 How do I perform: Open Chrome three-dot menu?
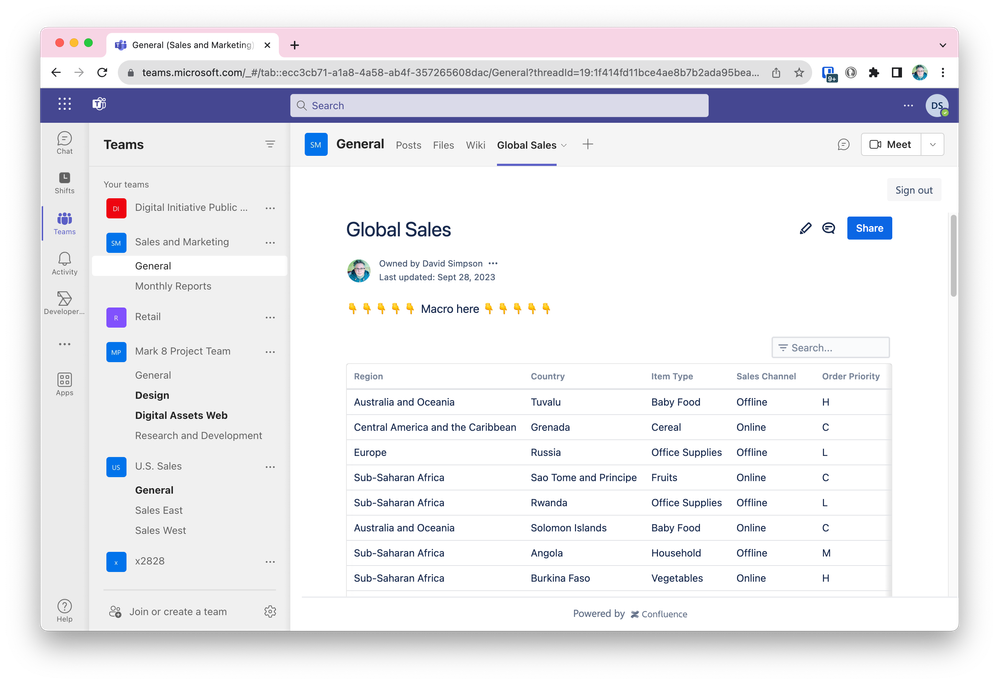943,73
